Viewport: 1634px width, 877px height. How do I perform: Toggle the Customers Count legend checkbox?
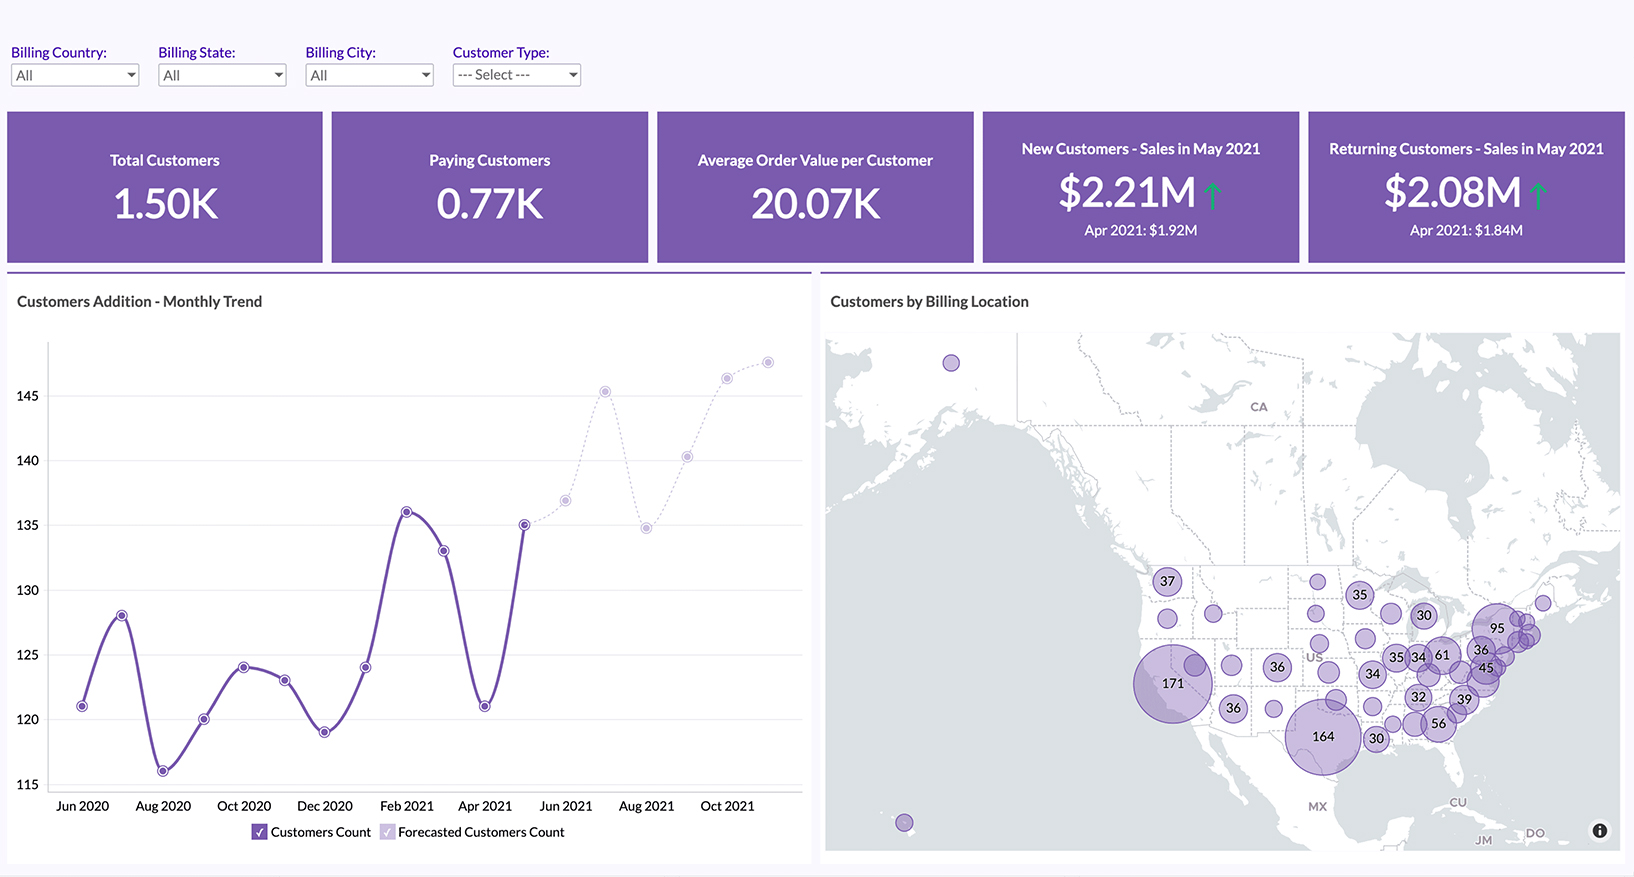(x=259, y=832)
